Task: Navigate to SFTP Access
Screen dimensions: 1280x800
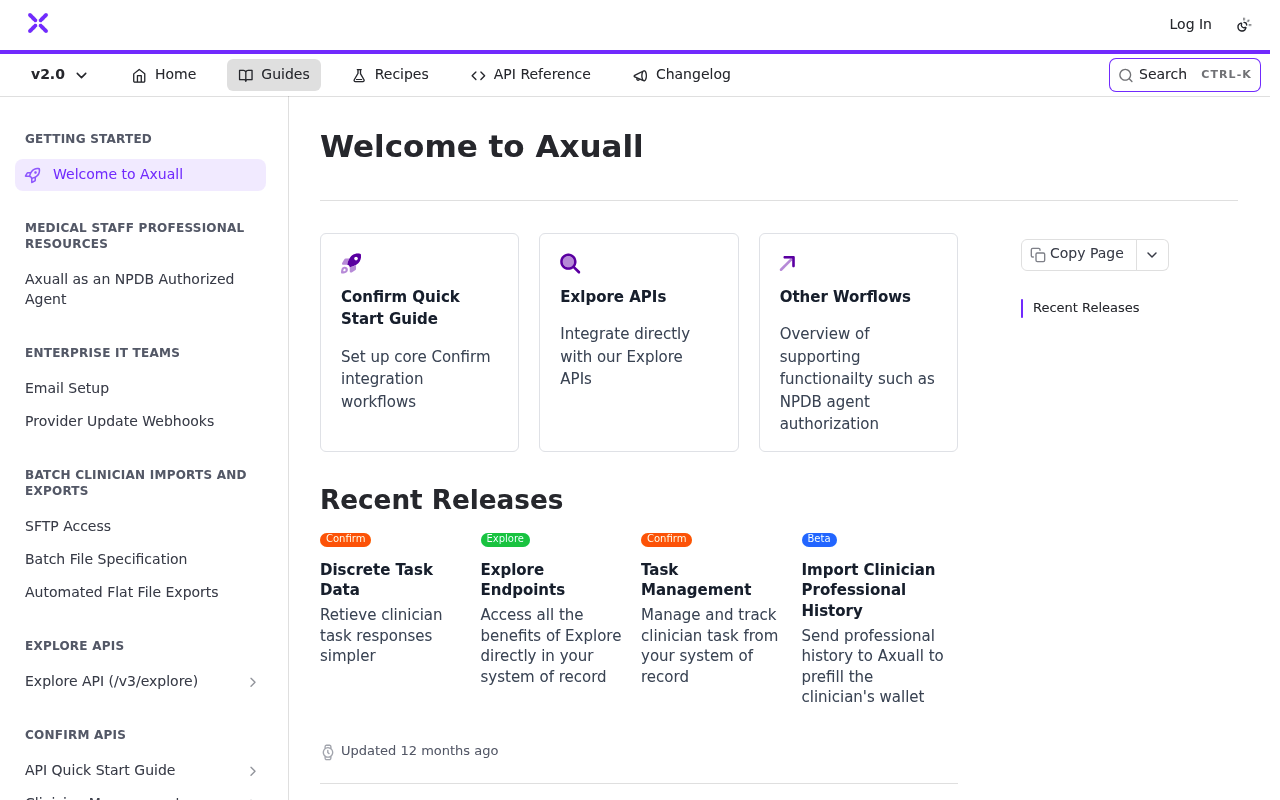Action: (140, 526)
